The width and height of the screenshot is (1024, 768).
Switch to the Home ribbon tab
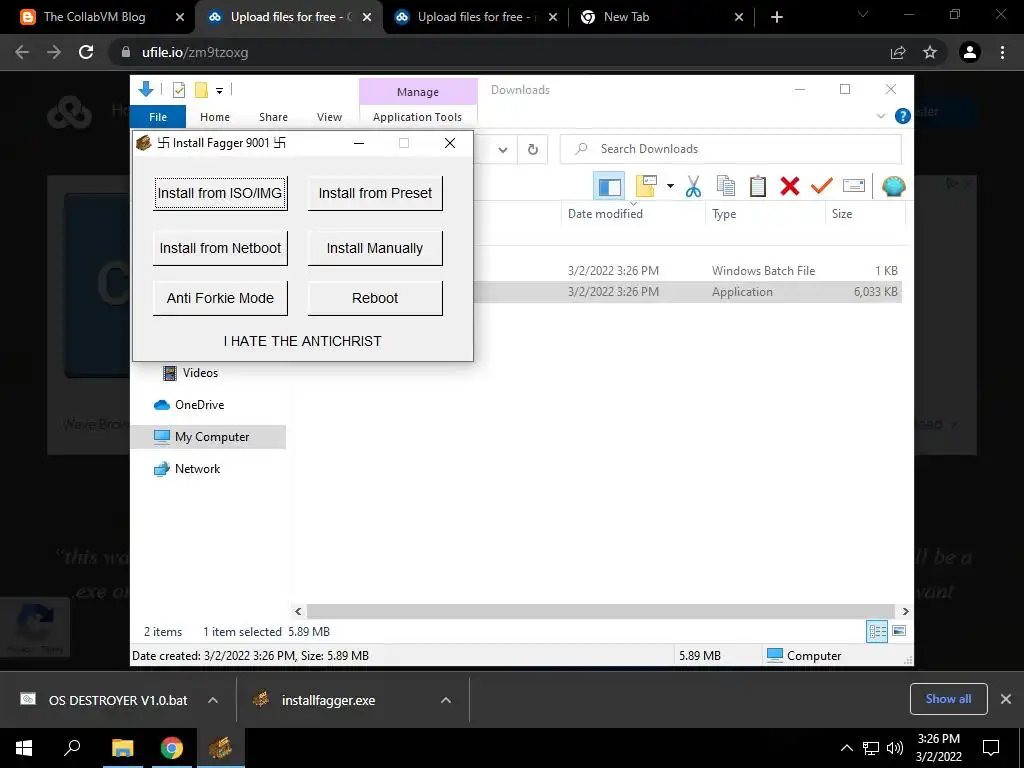(x=215, y=117)
